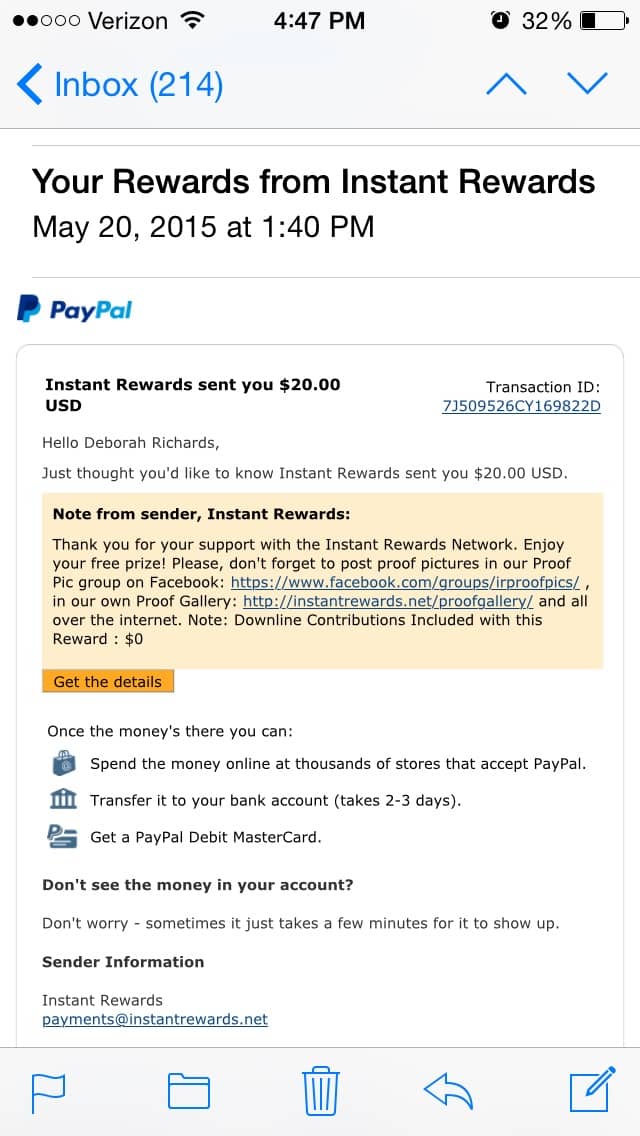Viewport: 640px width, 1136px height.
Task: Click the Get the details button
Action: (108, 681)
